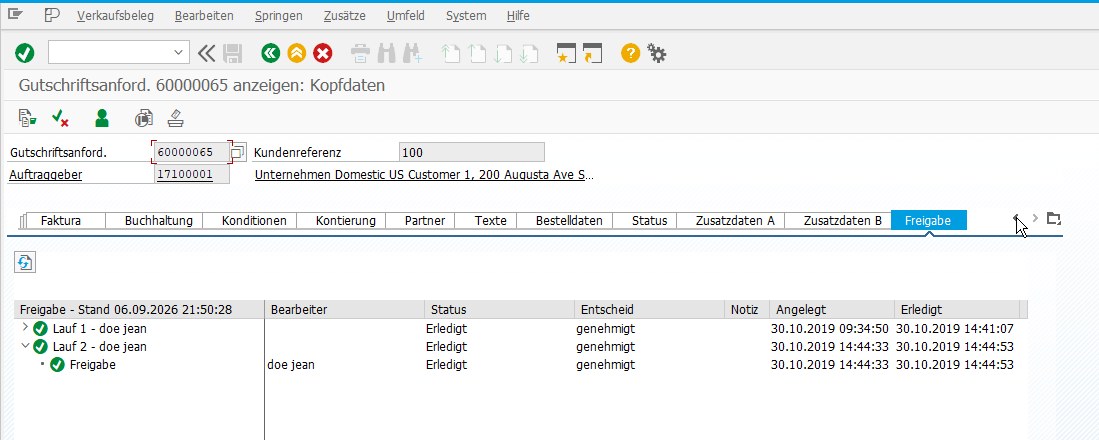Click the Save floppy disk icon
Screen dimensions: 1099x440
233,53
